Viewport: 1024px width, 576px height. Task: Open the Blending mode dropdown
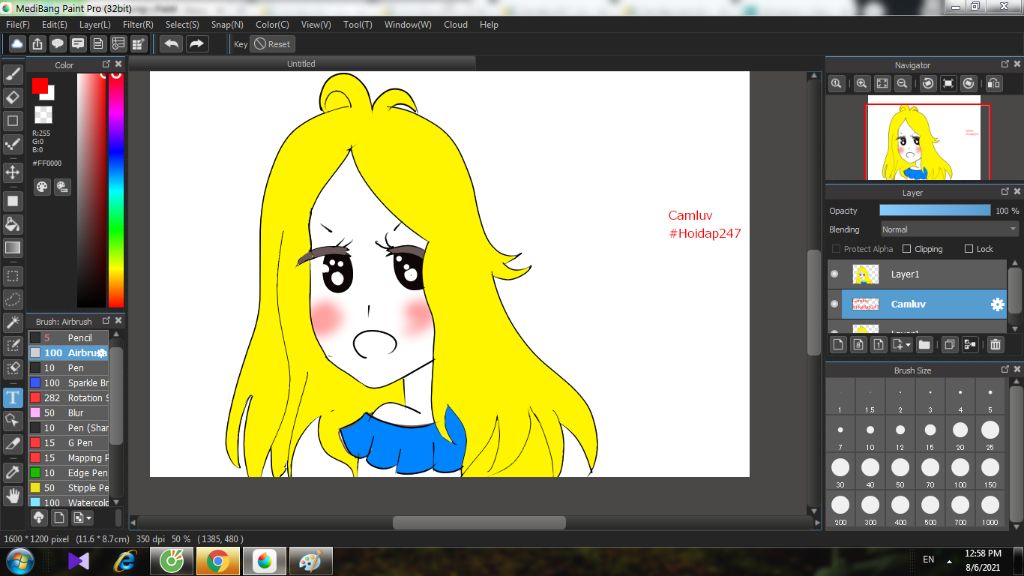(x=949, y=229)
